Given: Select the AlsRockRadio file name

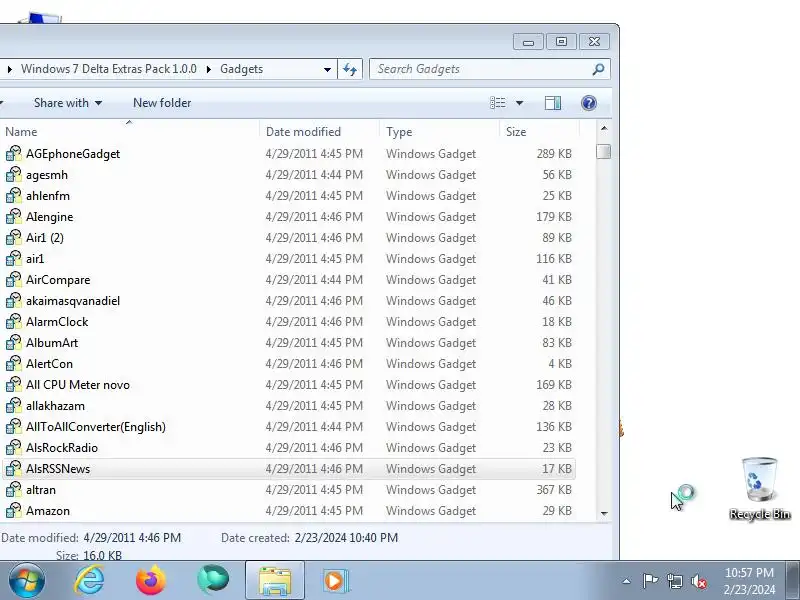Looking at the screenshot, I should (x=62, y=448).
